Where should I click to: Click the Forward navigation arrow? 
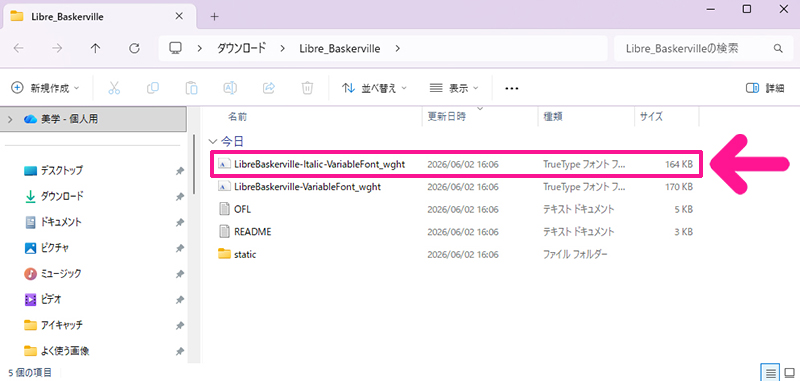point(57,48)
